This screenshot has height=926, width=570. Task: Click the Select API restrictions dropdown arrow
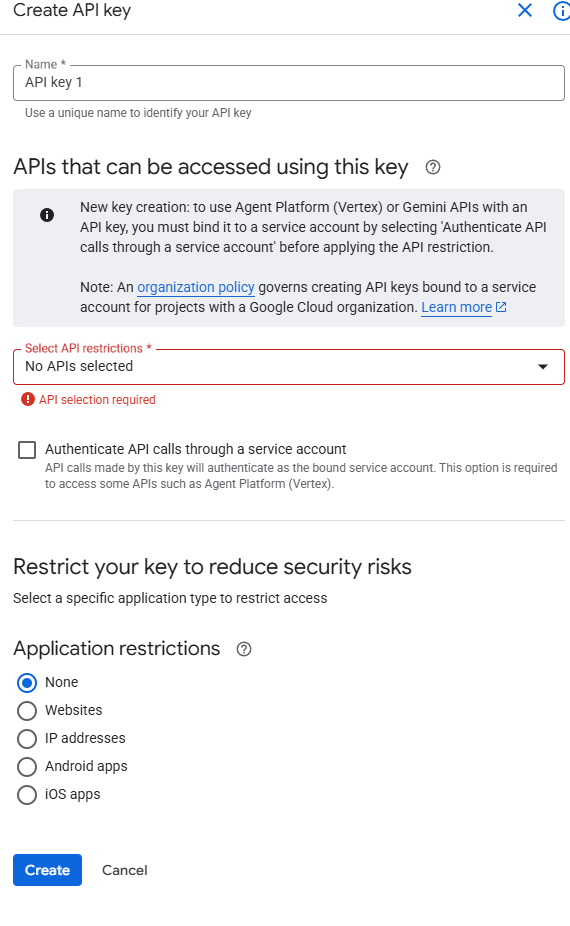[543, 367]
